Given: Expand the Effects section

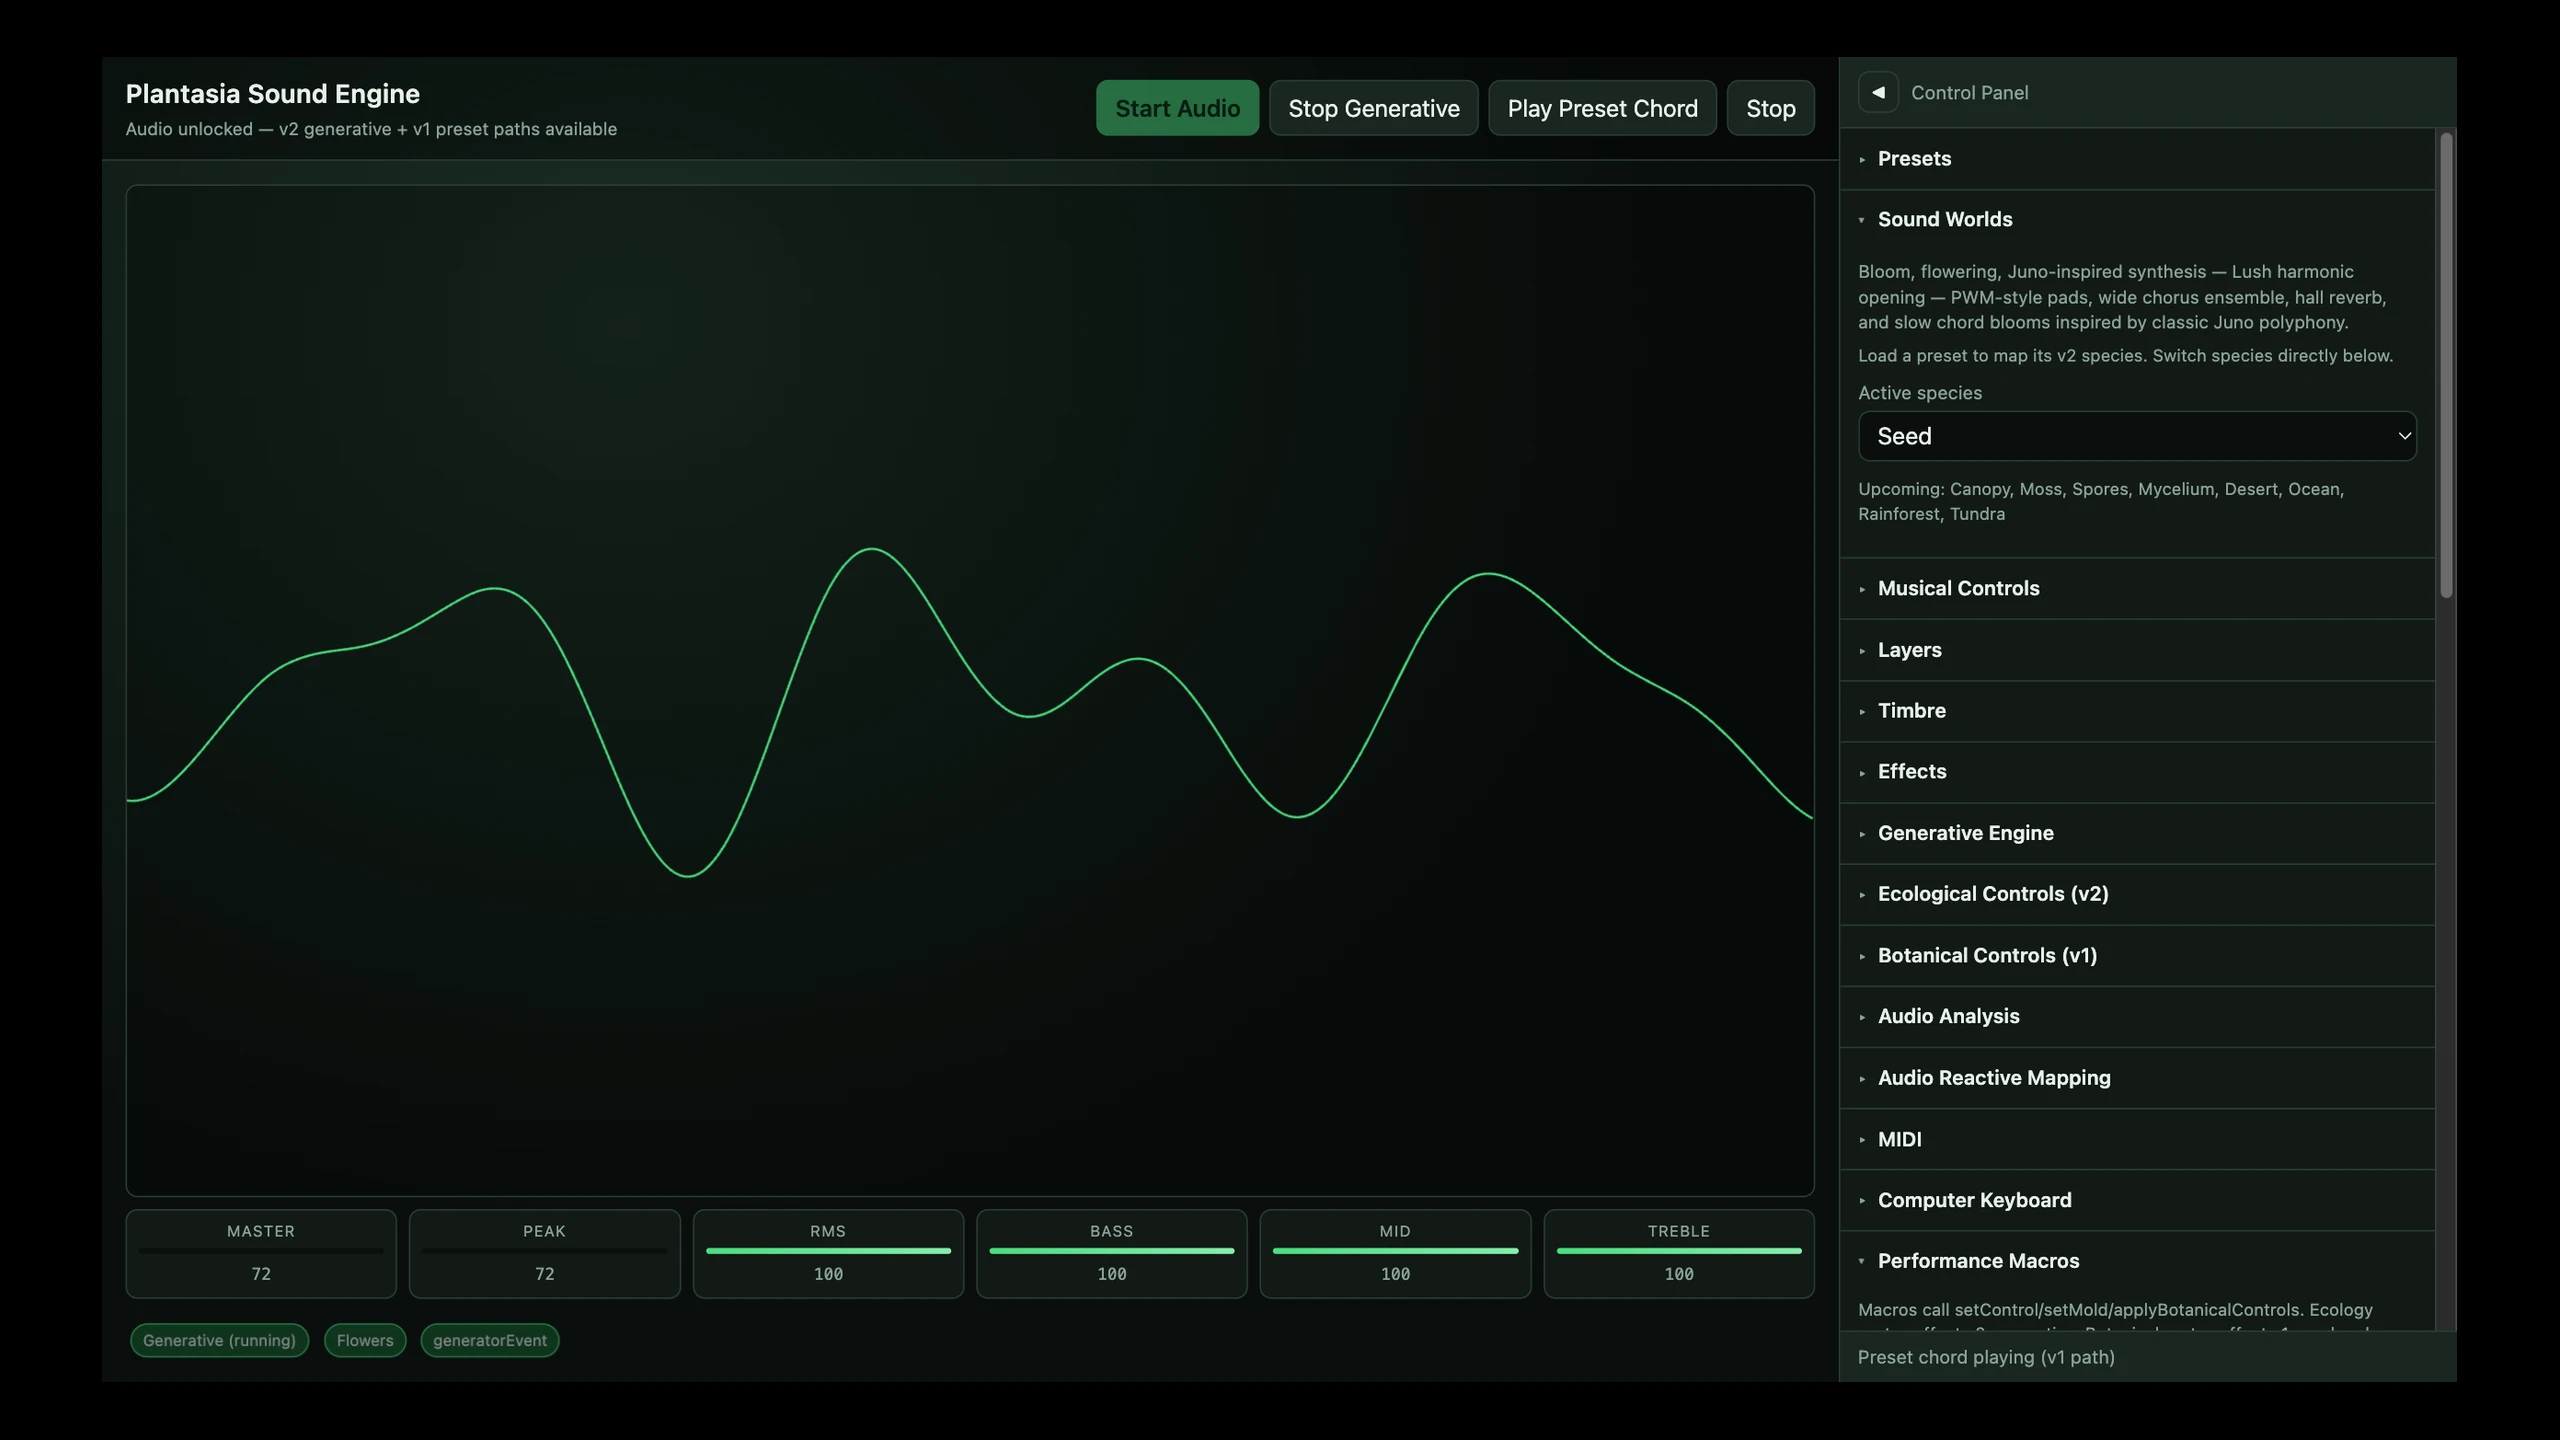Looking at the screenshot, I should click(x=2137, y=772).
